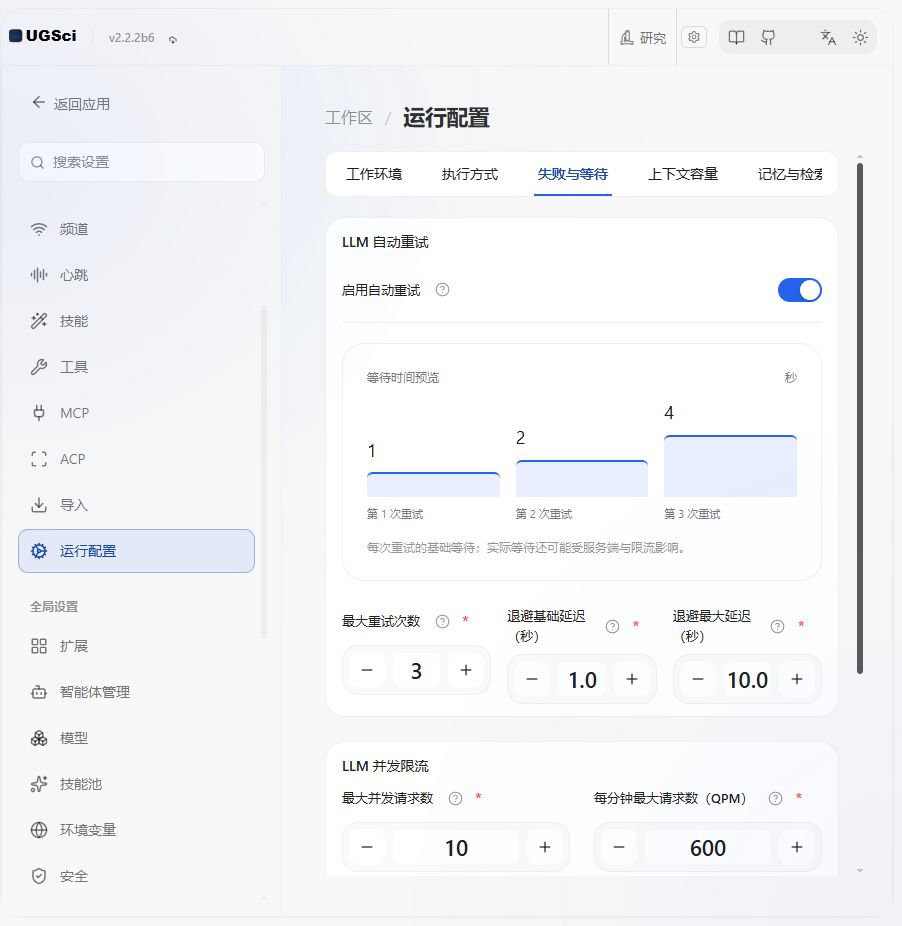The width and height of the screenshot is (902, 926).
Task: Decrease 退避基础延迟 with minus button
Action: coord(532,679)
